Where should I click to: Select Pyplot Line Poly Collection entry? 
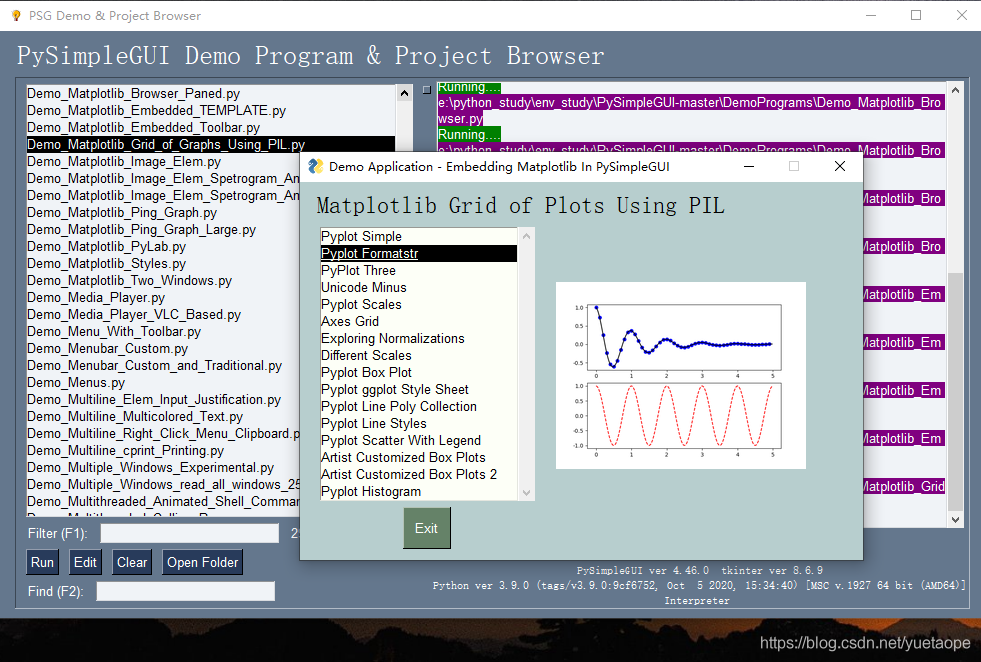(419, 406)
